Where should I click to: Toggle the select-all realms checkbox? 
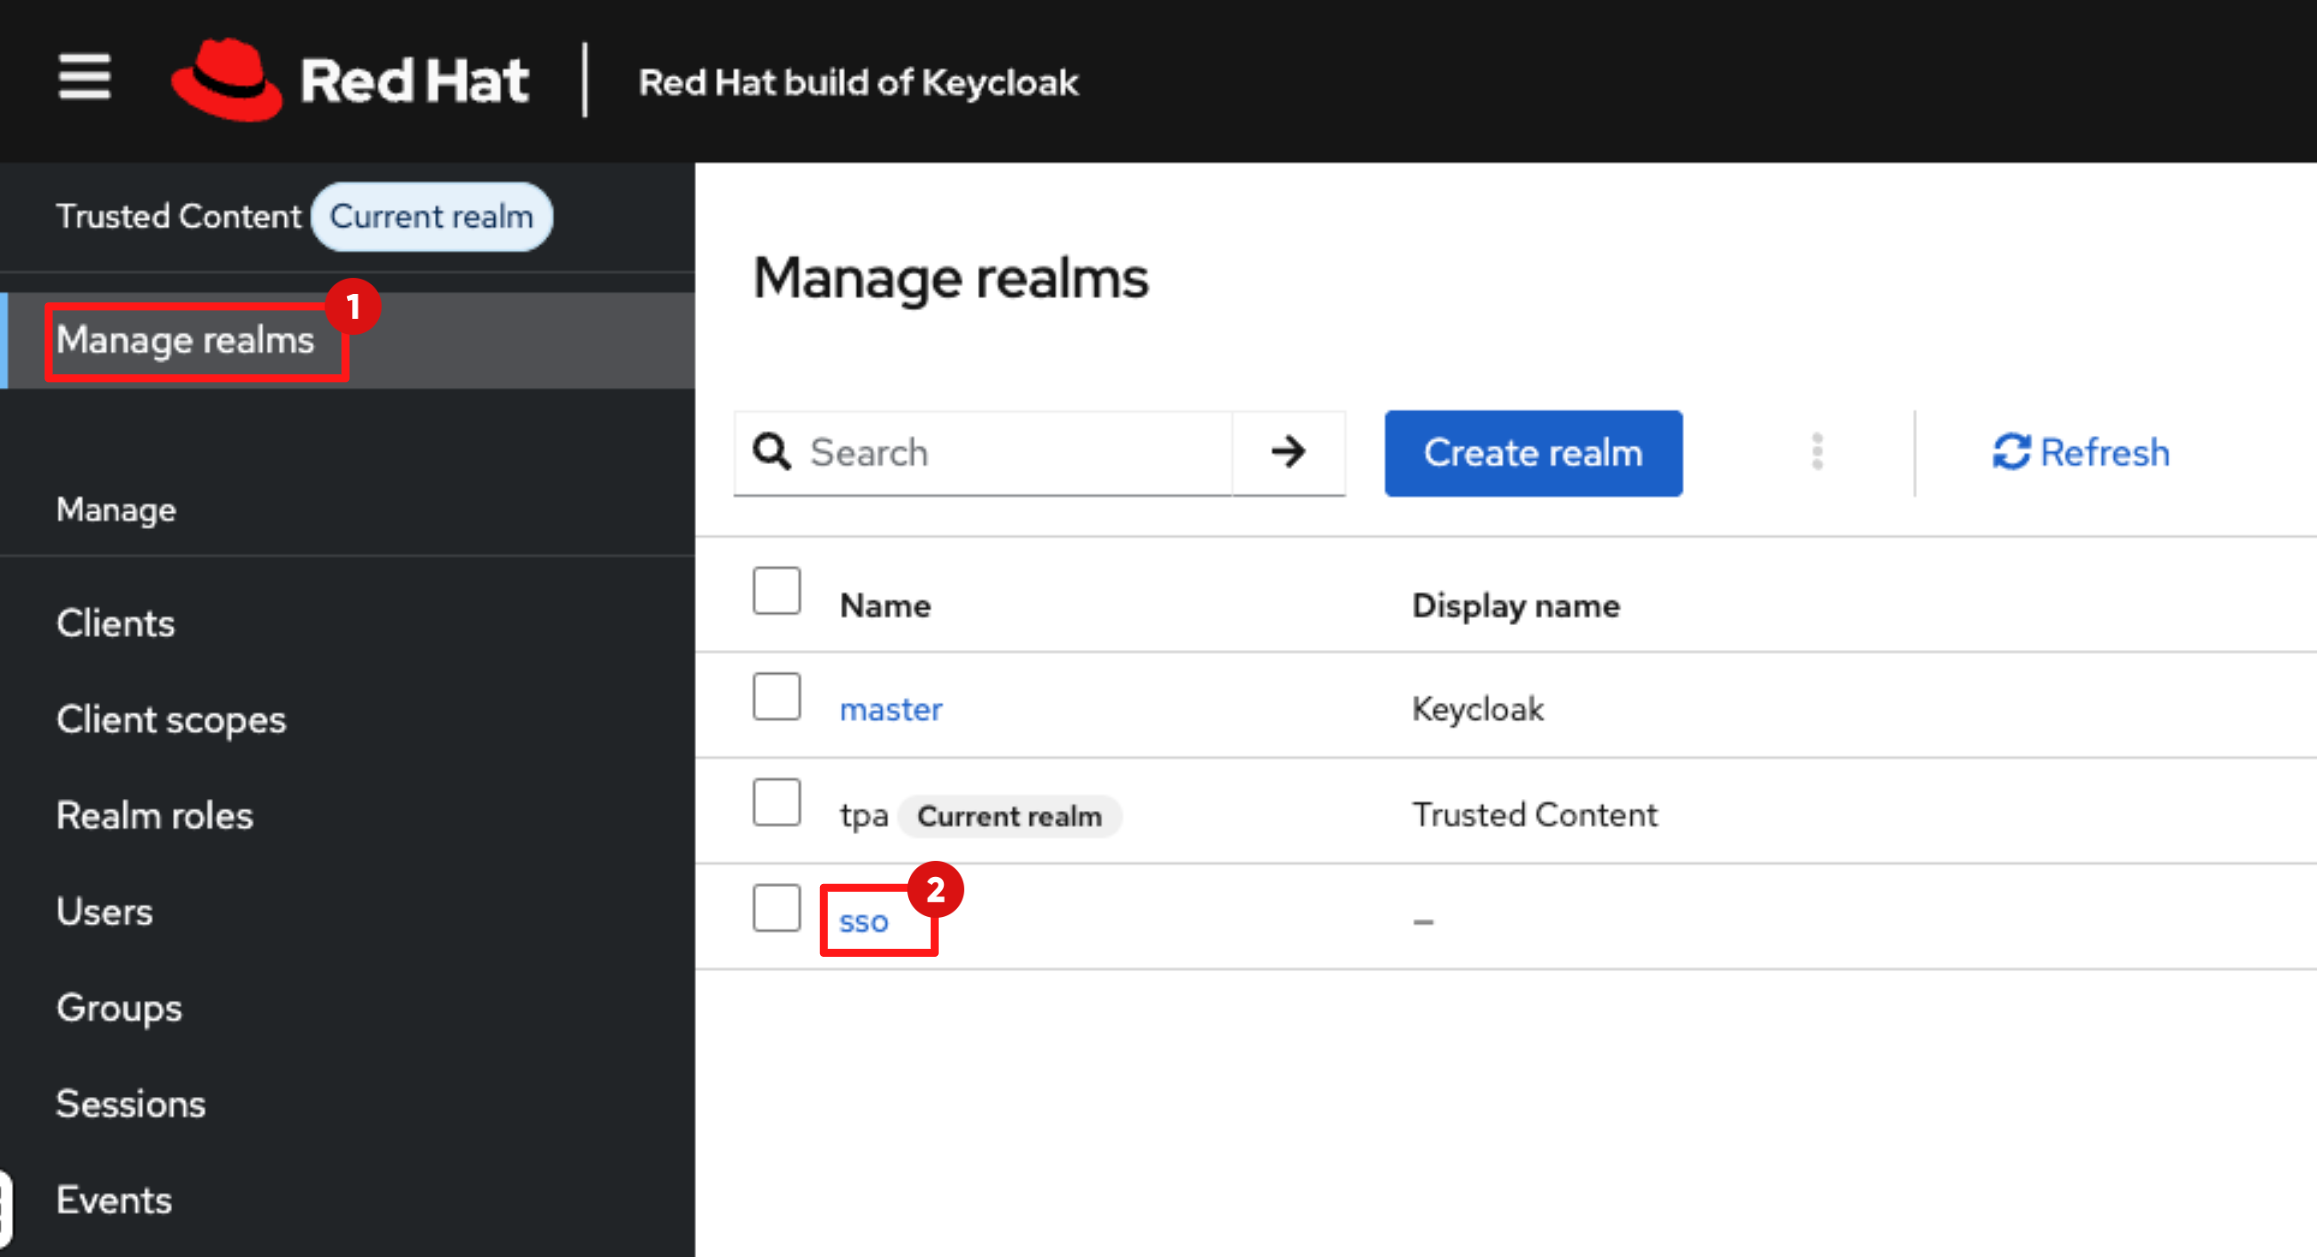tap(777, 591)
